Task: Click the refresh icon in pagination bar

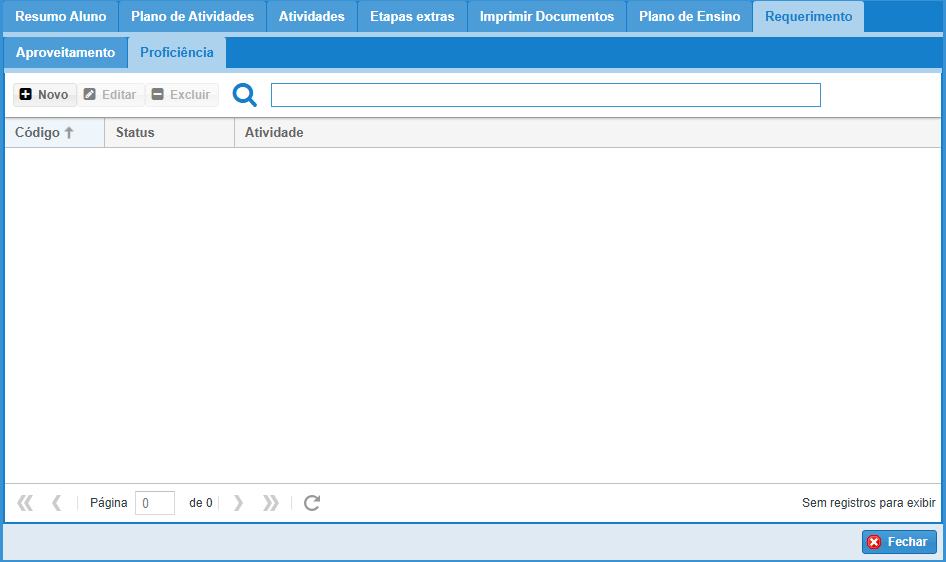Action: pyautogui.click(x=312, y=503)
